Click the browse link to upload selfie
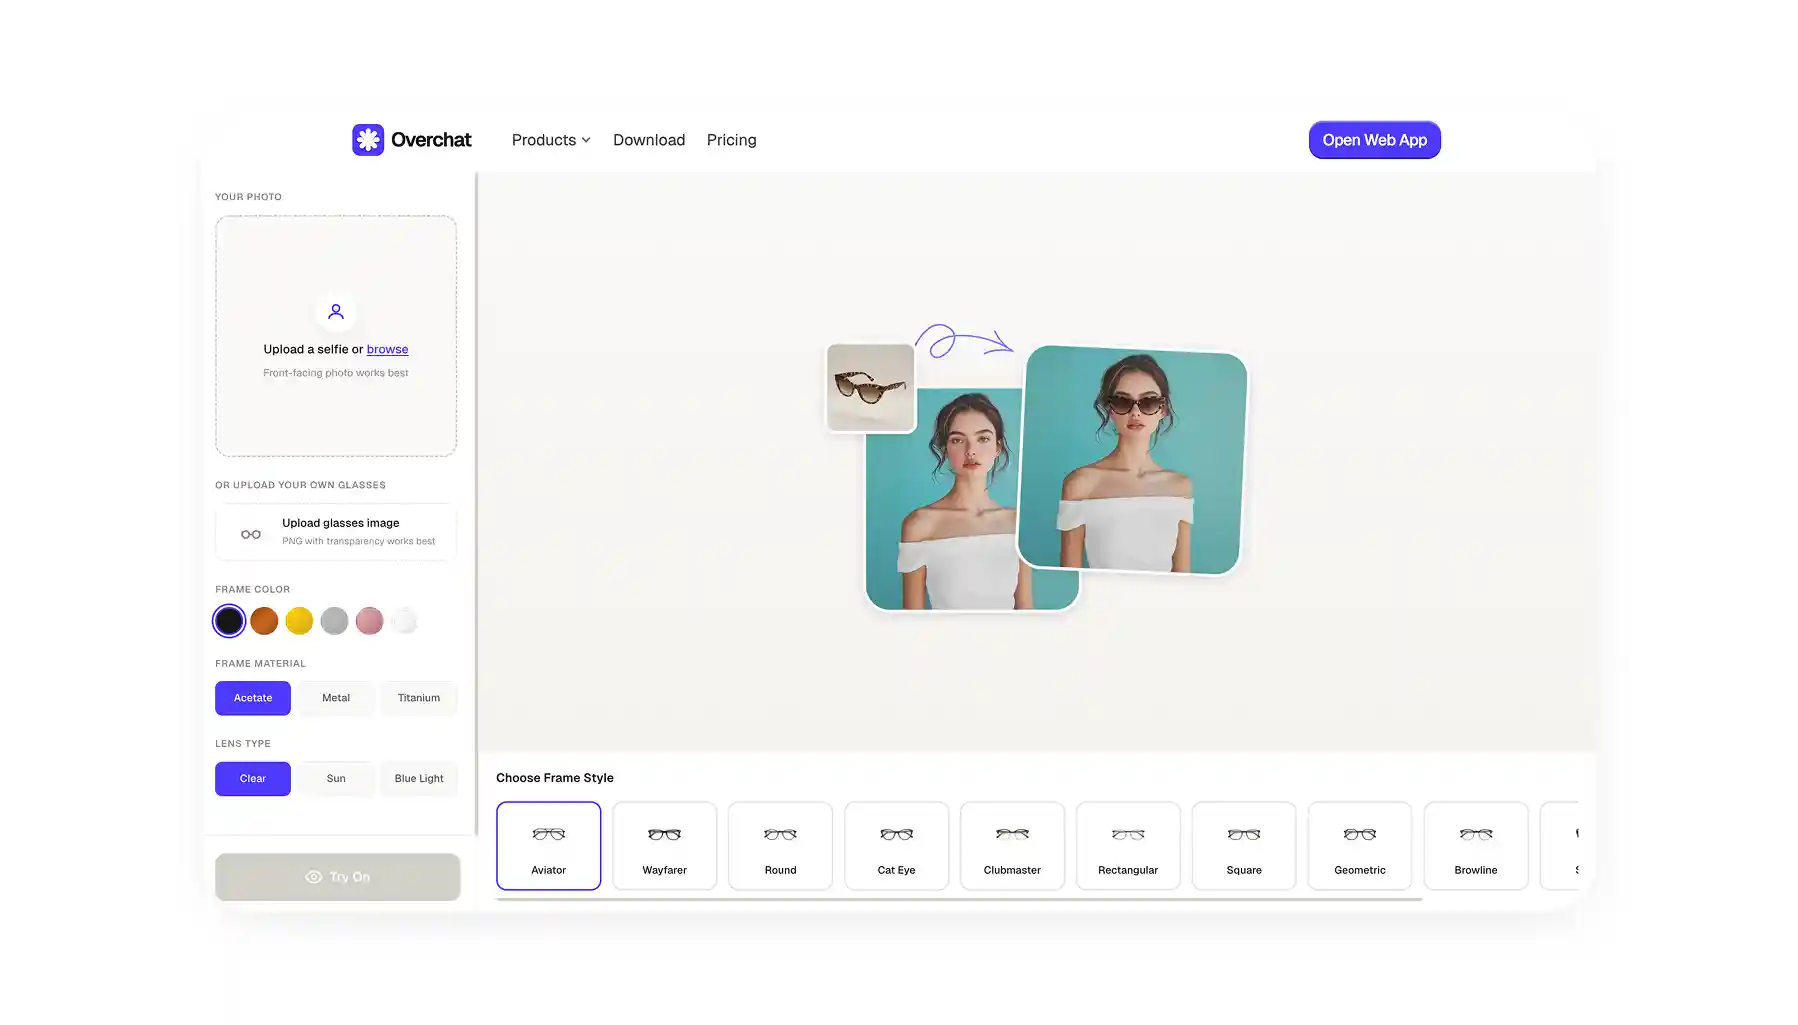Viewport: 1798px width, 1025px height. [387, 349]
